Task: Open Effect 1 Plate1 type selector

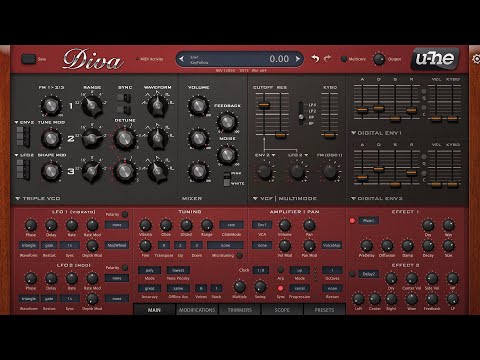Action: click(x=368, y=220)
